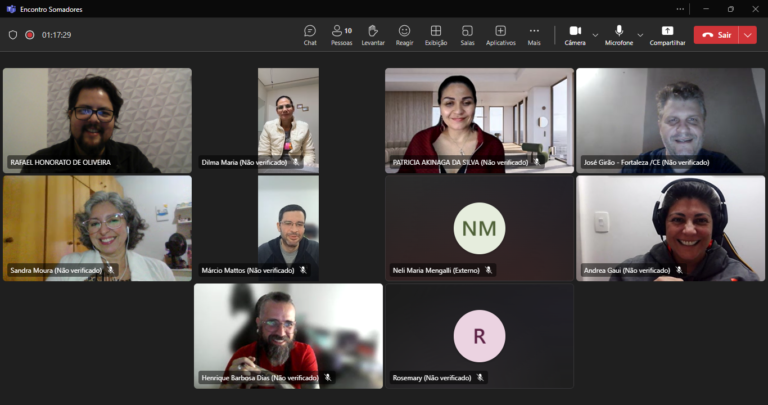Click the red recording indicator
The width and height of the screenshot is (768, 405).
pos(30,35)
